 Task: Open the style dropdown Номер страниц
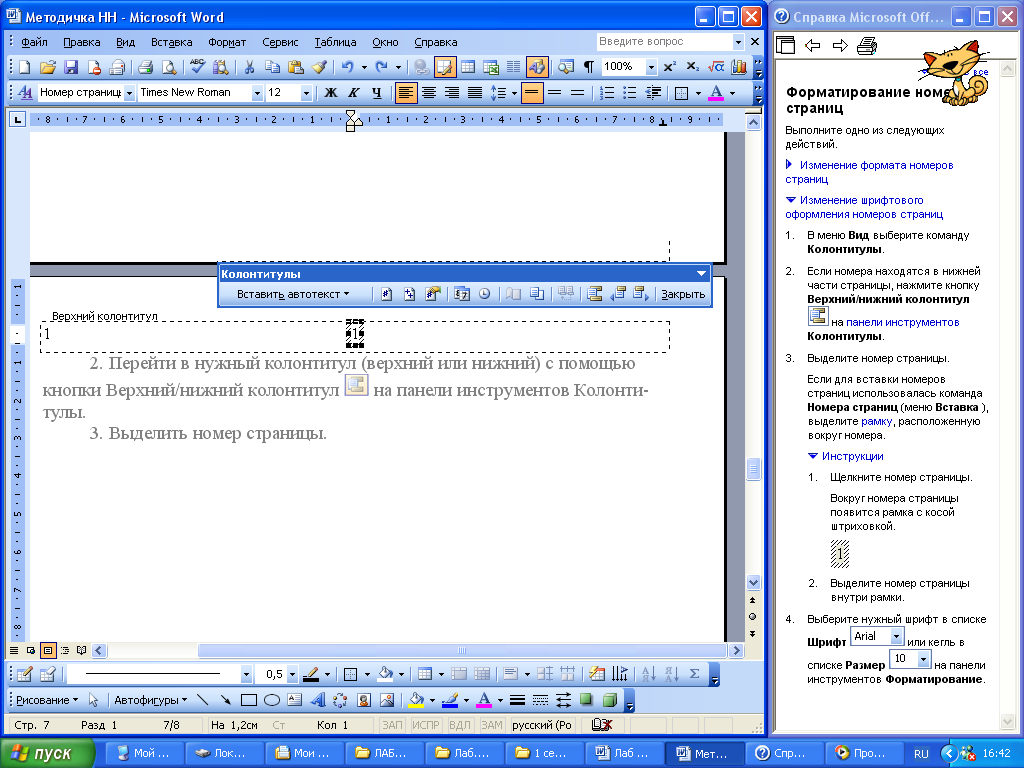[129, 93]
